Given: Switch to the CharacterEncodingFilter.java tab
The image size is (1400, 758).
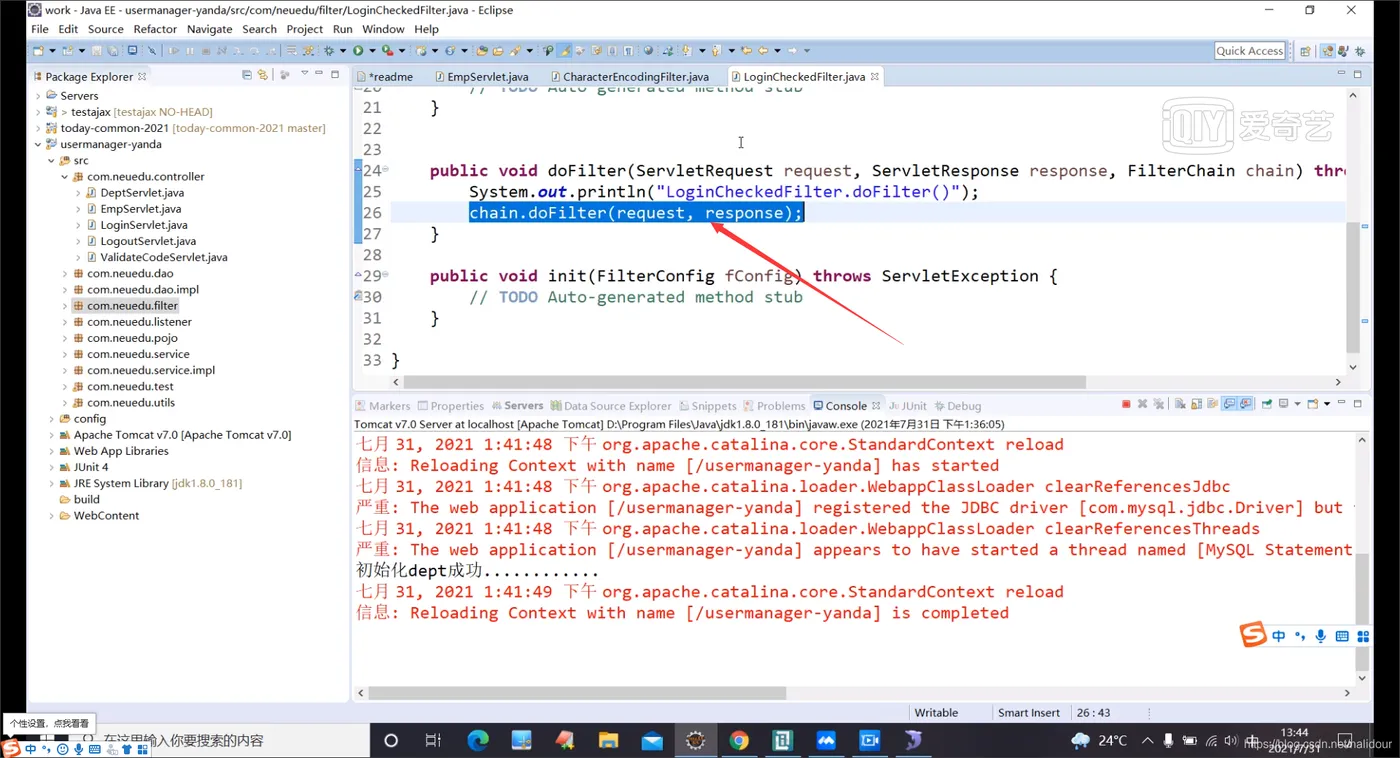Looking at the screenshot, I should click(x=629, y=76).
